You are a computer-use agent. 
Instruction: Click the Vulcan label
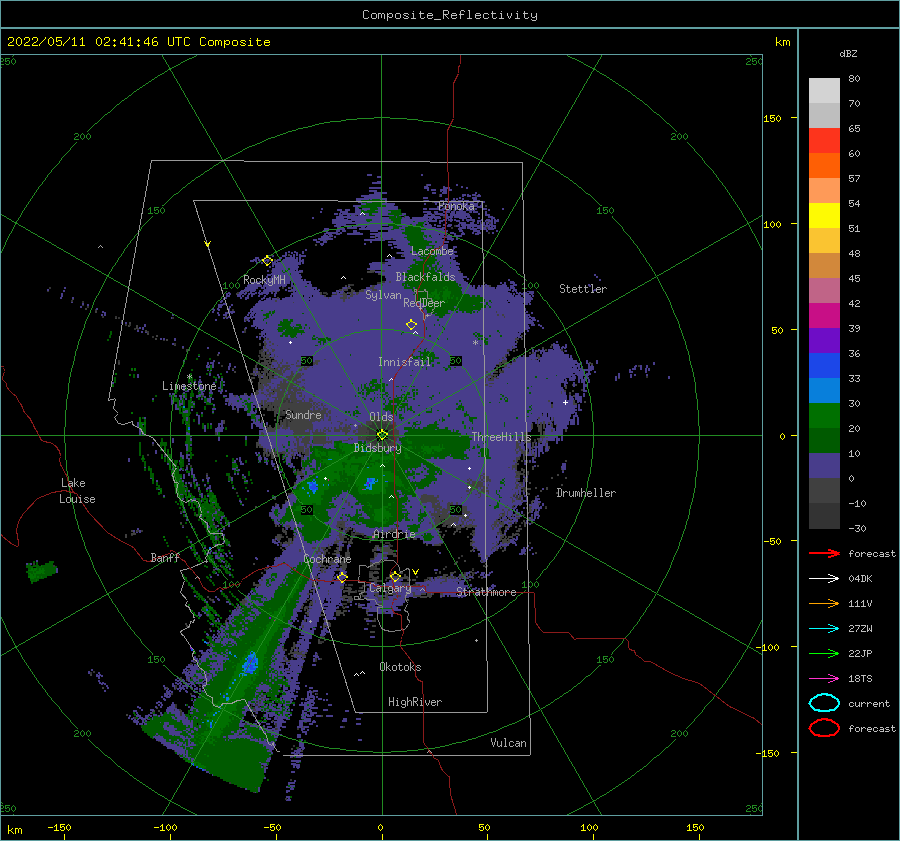[509, 743]
